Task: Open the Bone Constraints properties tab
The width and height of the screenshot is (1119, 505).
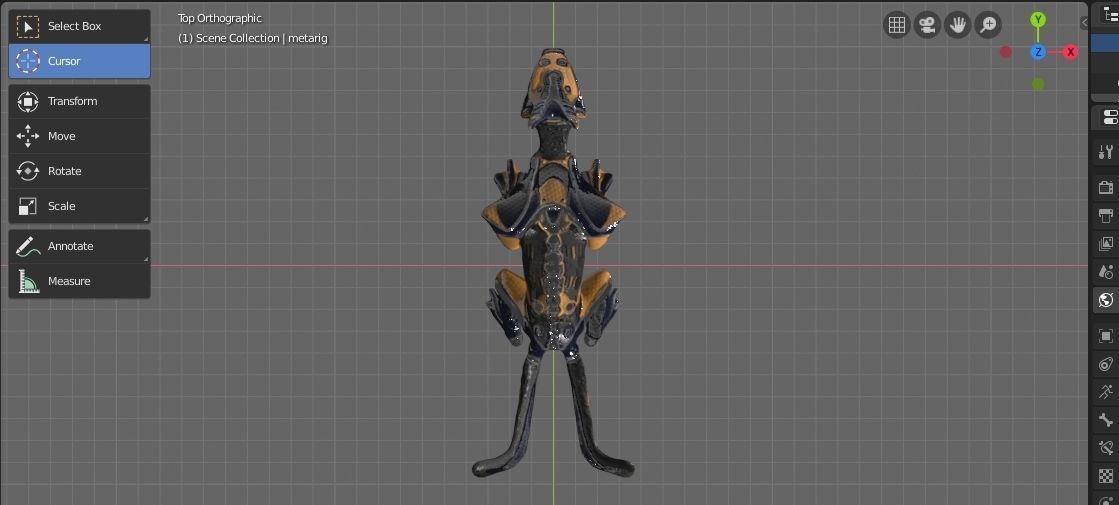Action: click(1106, 448)
